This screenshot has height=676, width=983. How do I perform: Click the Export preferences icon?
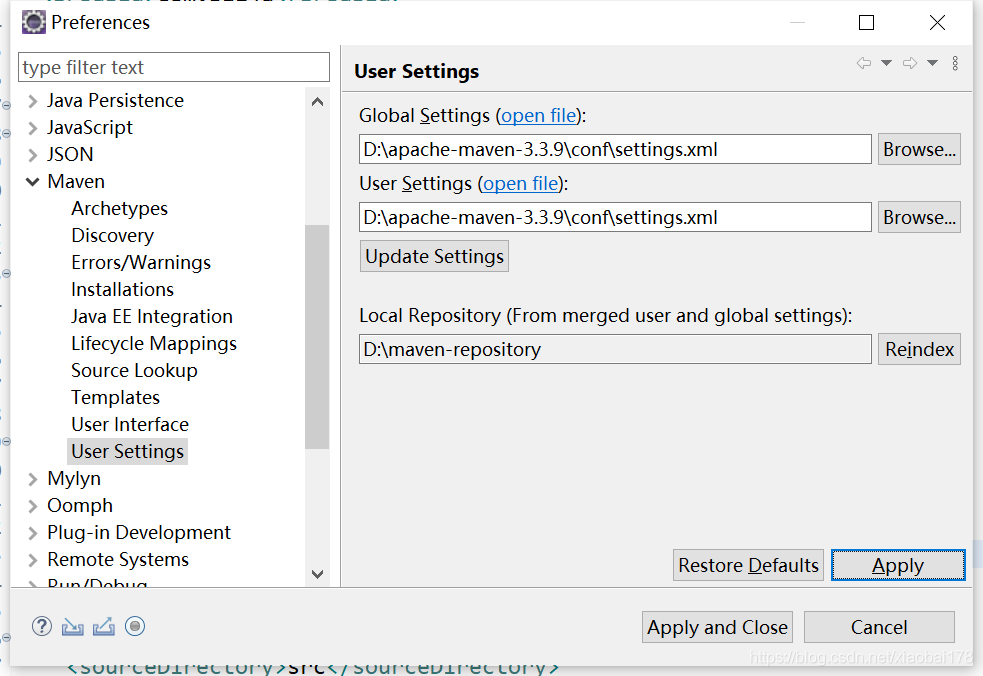[x=103, y=626]
